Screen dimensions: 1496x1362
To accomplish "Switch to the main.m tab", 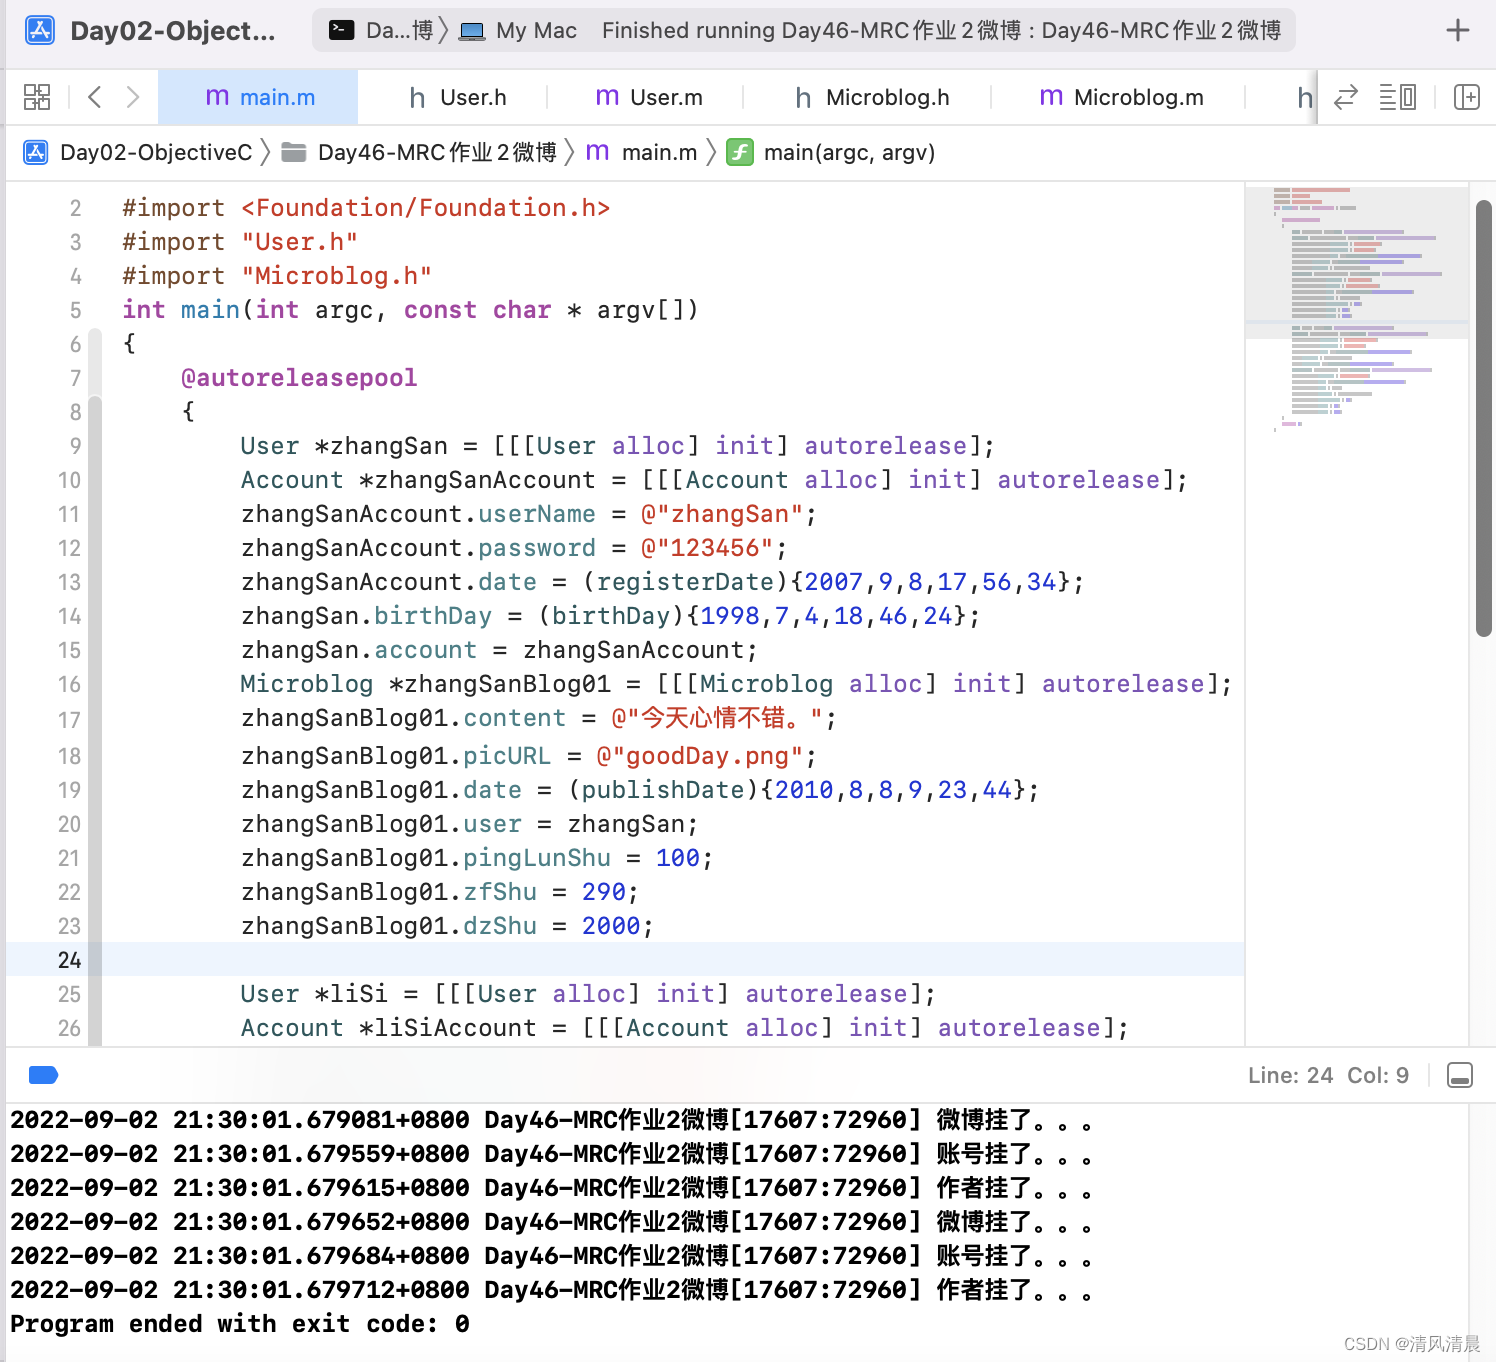I will 259,97.
